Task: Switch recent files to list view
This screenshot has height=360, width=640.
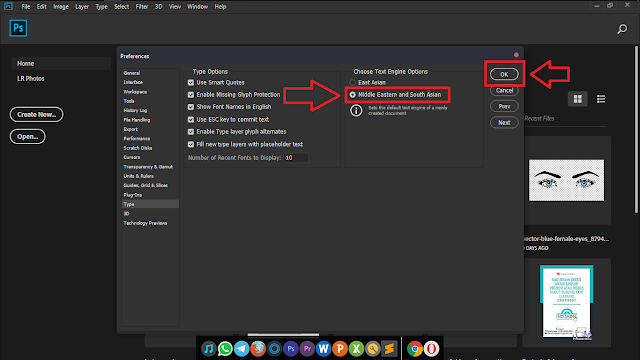Action: (x=601, y=99)
